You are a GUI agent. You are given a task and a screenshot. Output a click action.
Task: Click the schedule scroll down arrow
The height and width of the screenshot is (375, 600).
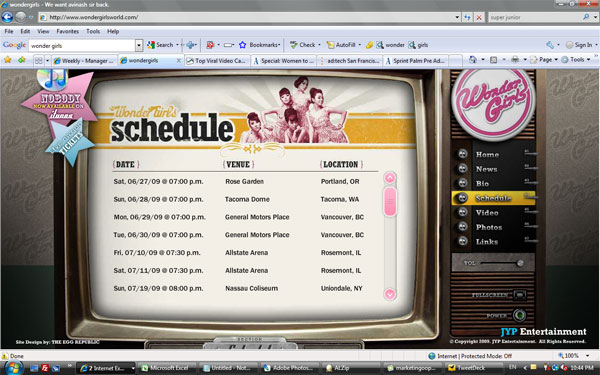pyautogui.click(x=390, y=294)
